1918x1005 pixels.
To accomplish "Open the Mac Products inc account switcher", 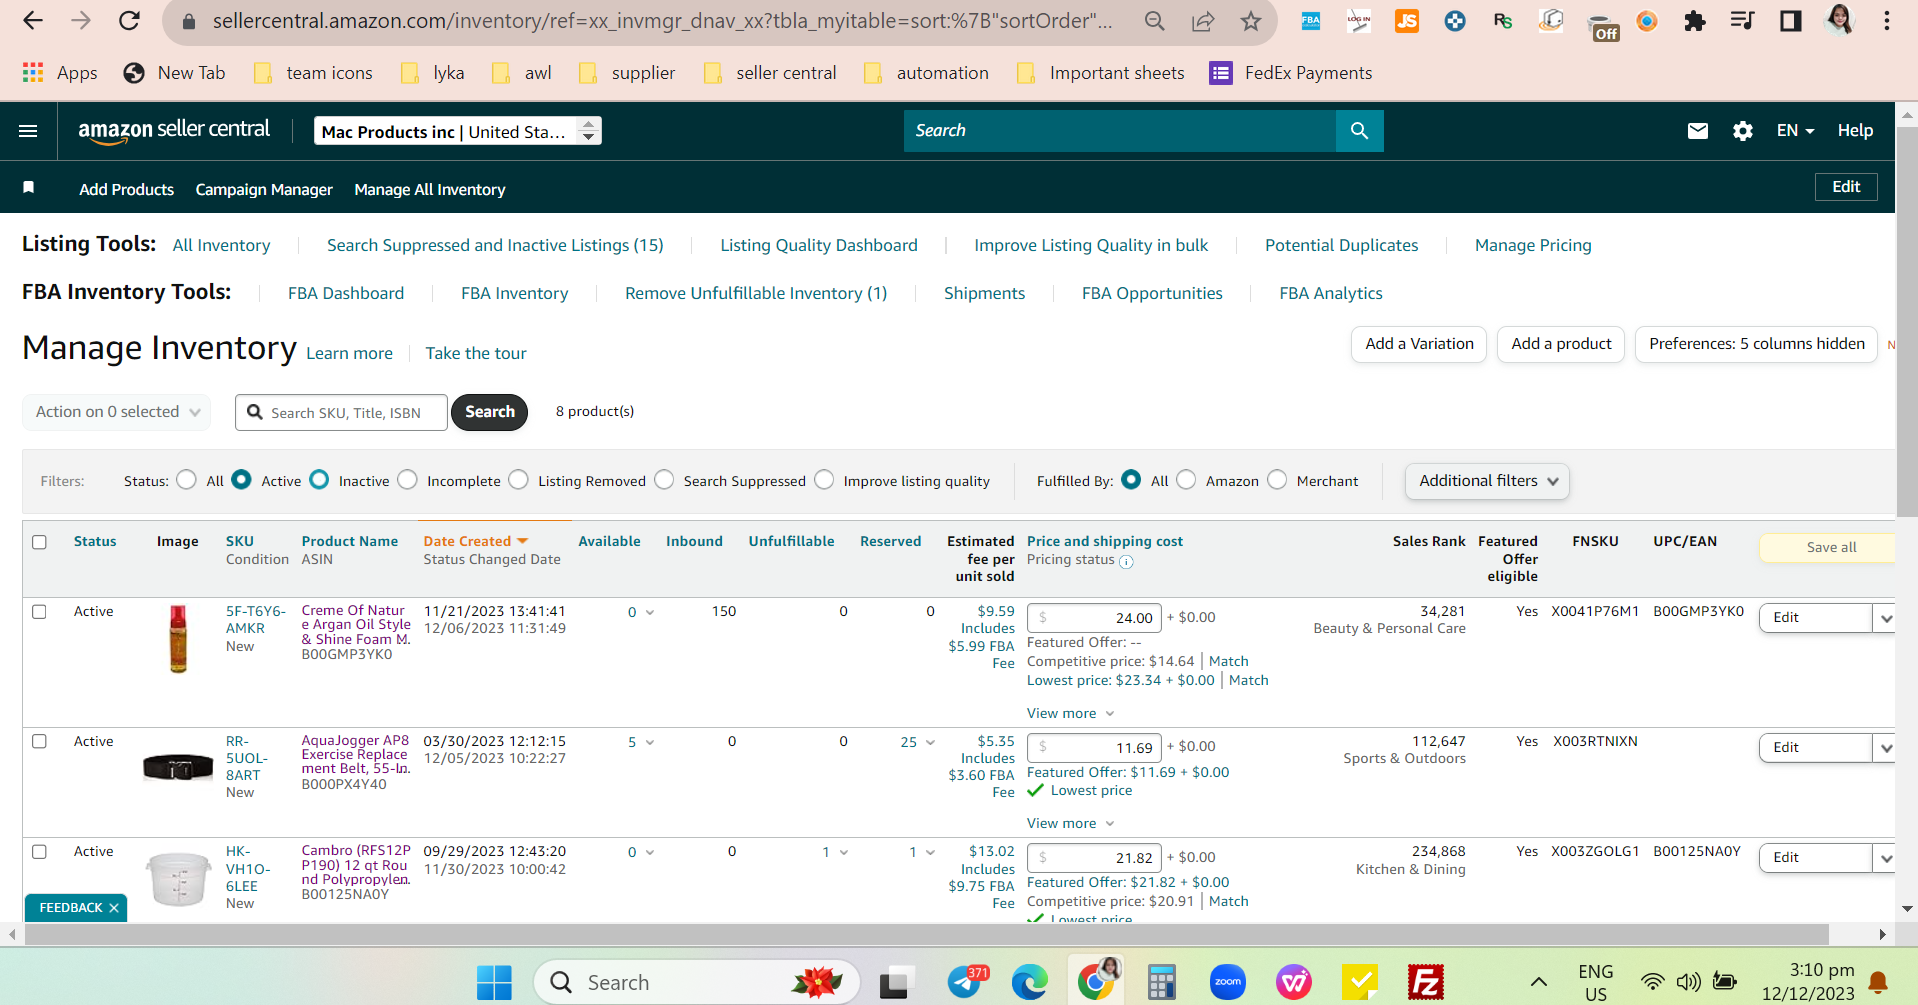I will (x=458, y=131).
